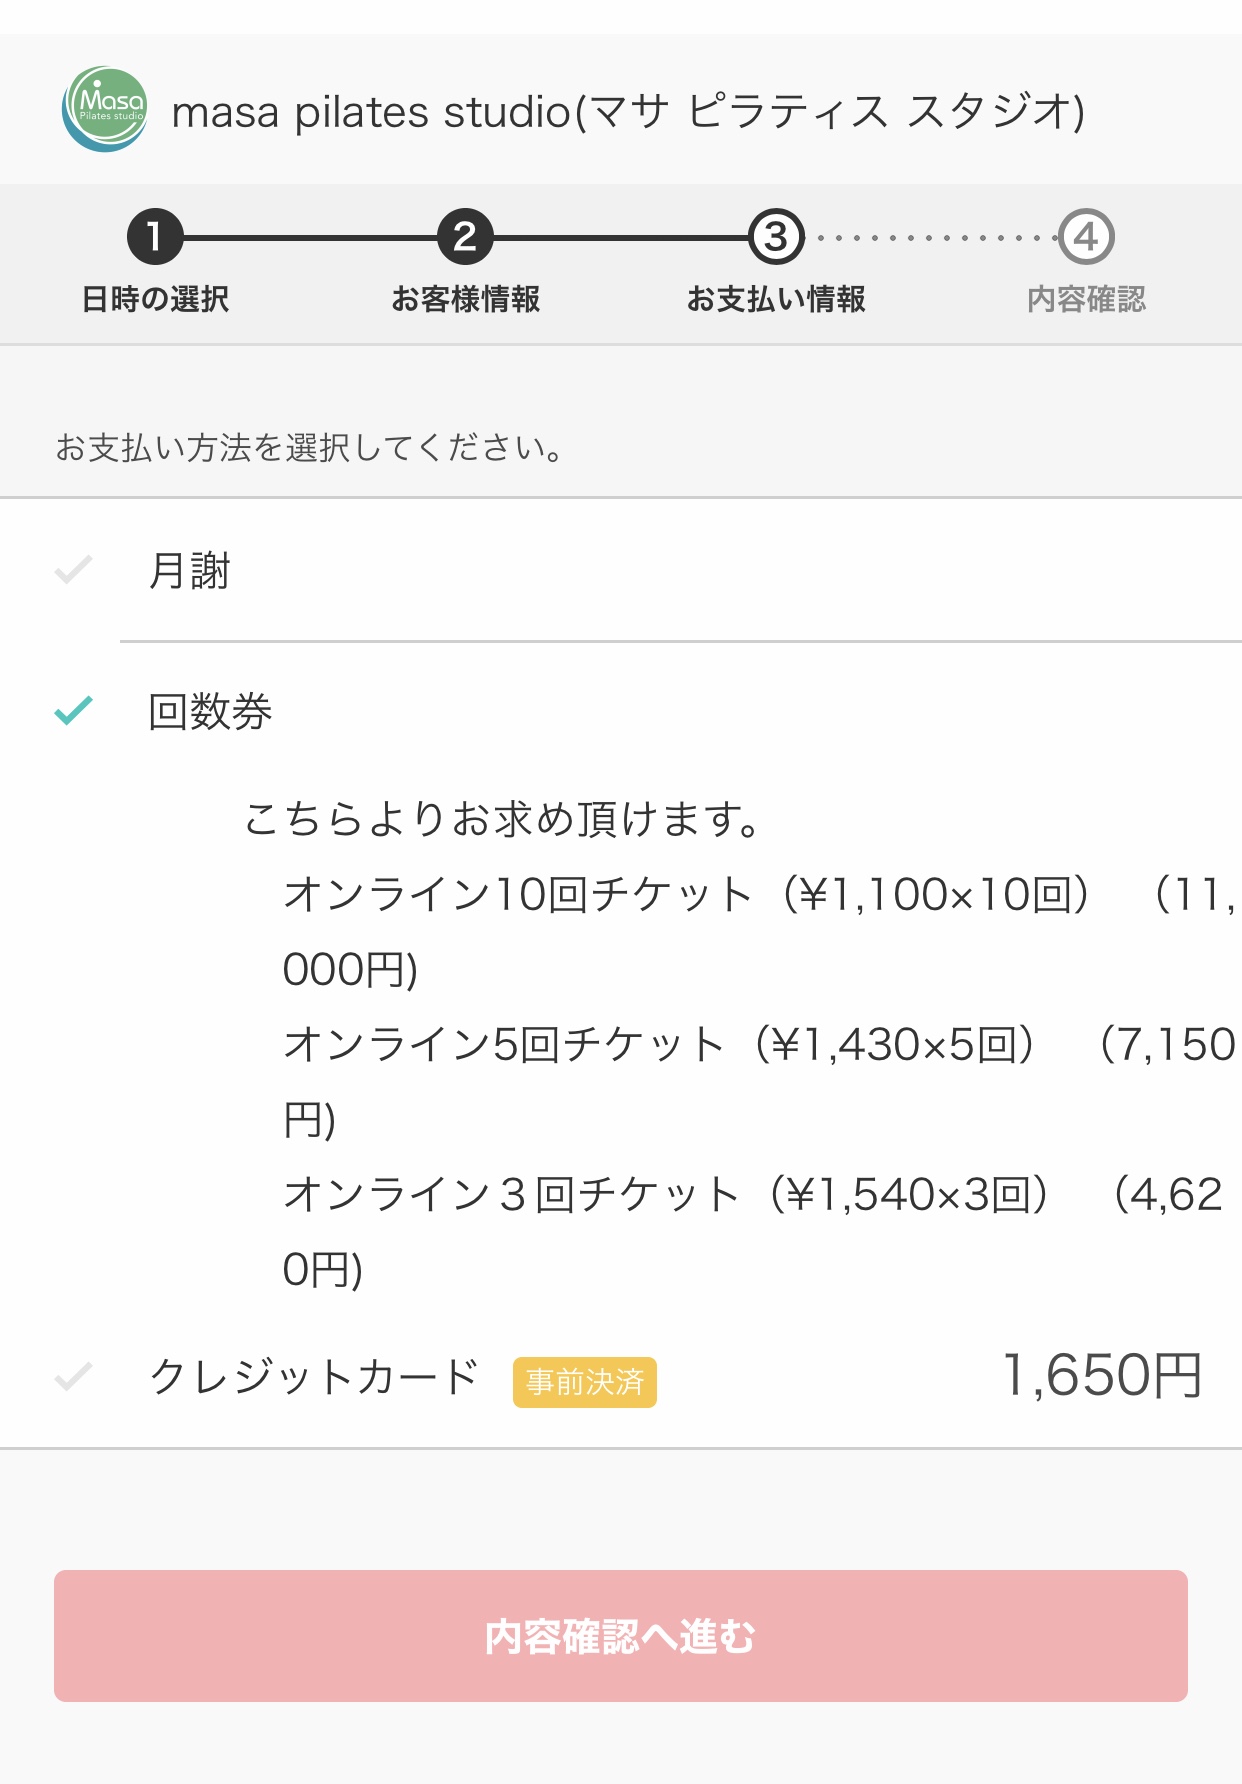
Task: Select step 3 circle icon
Action: pos(776,237)
